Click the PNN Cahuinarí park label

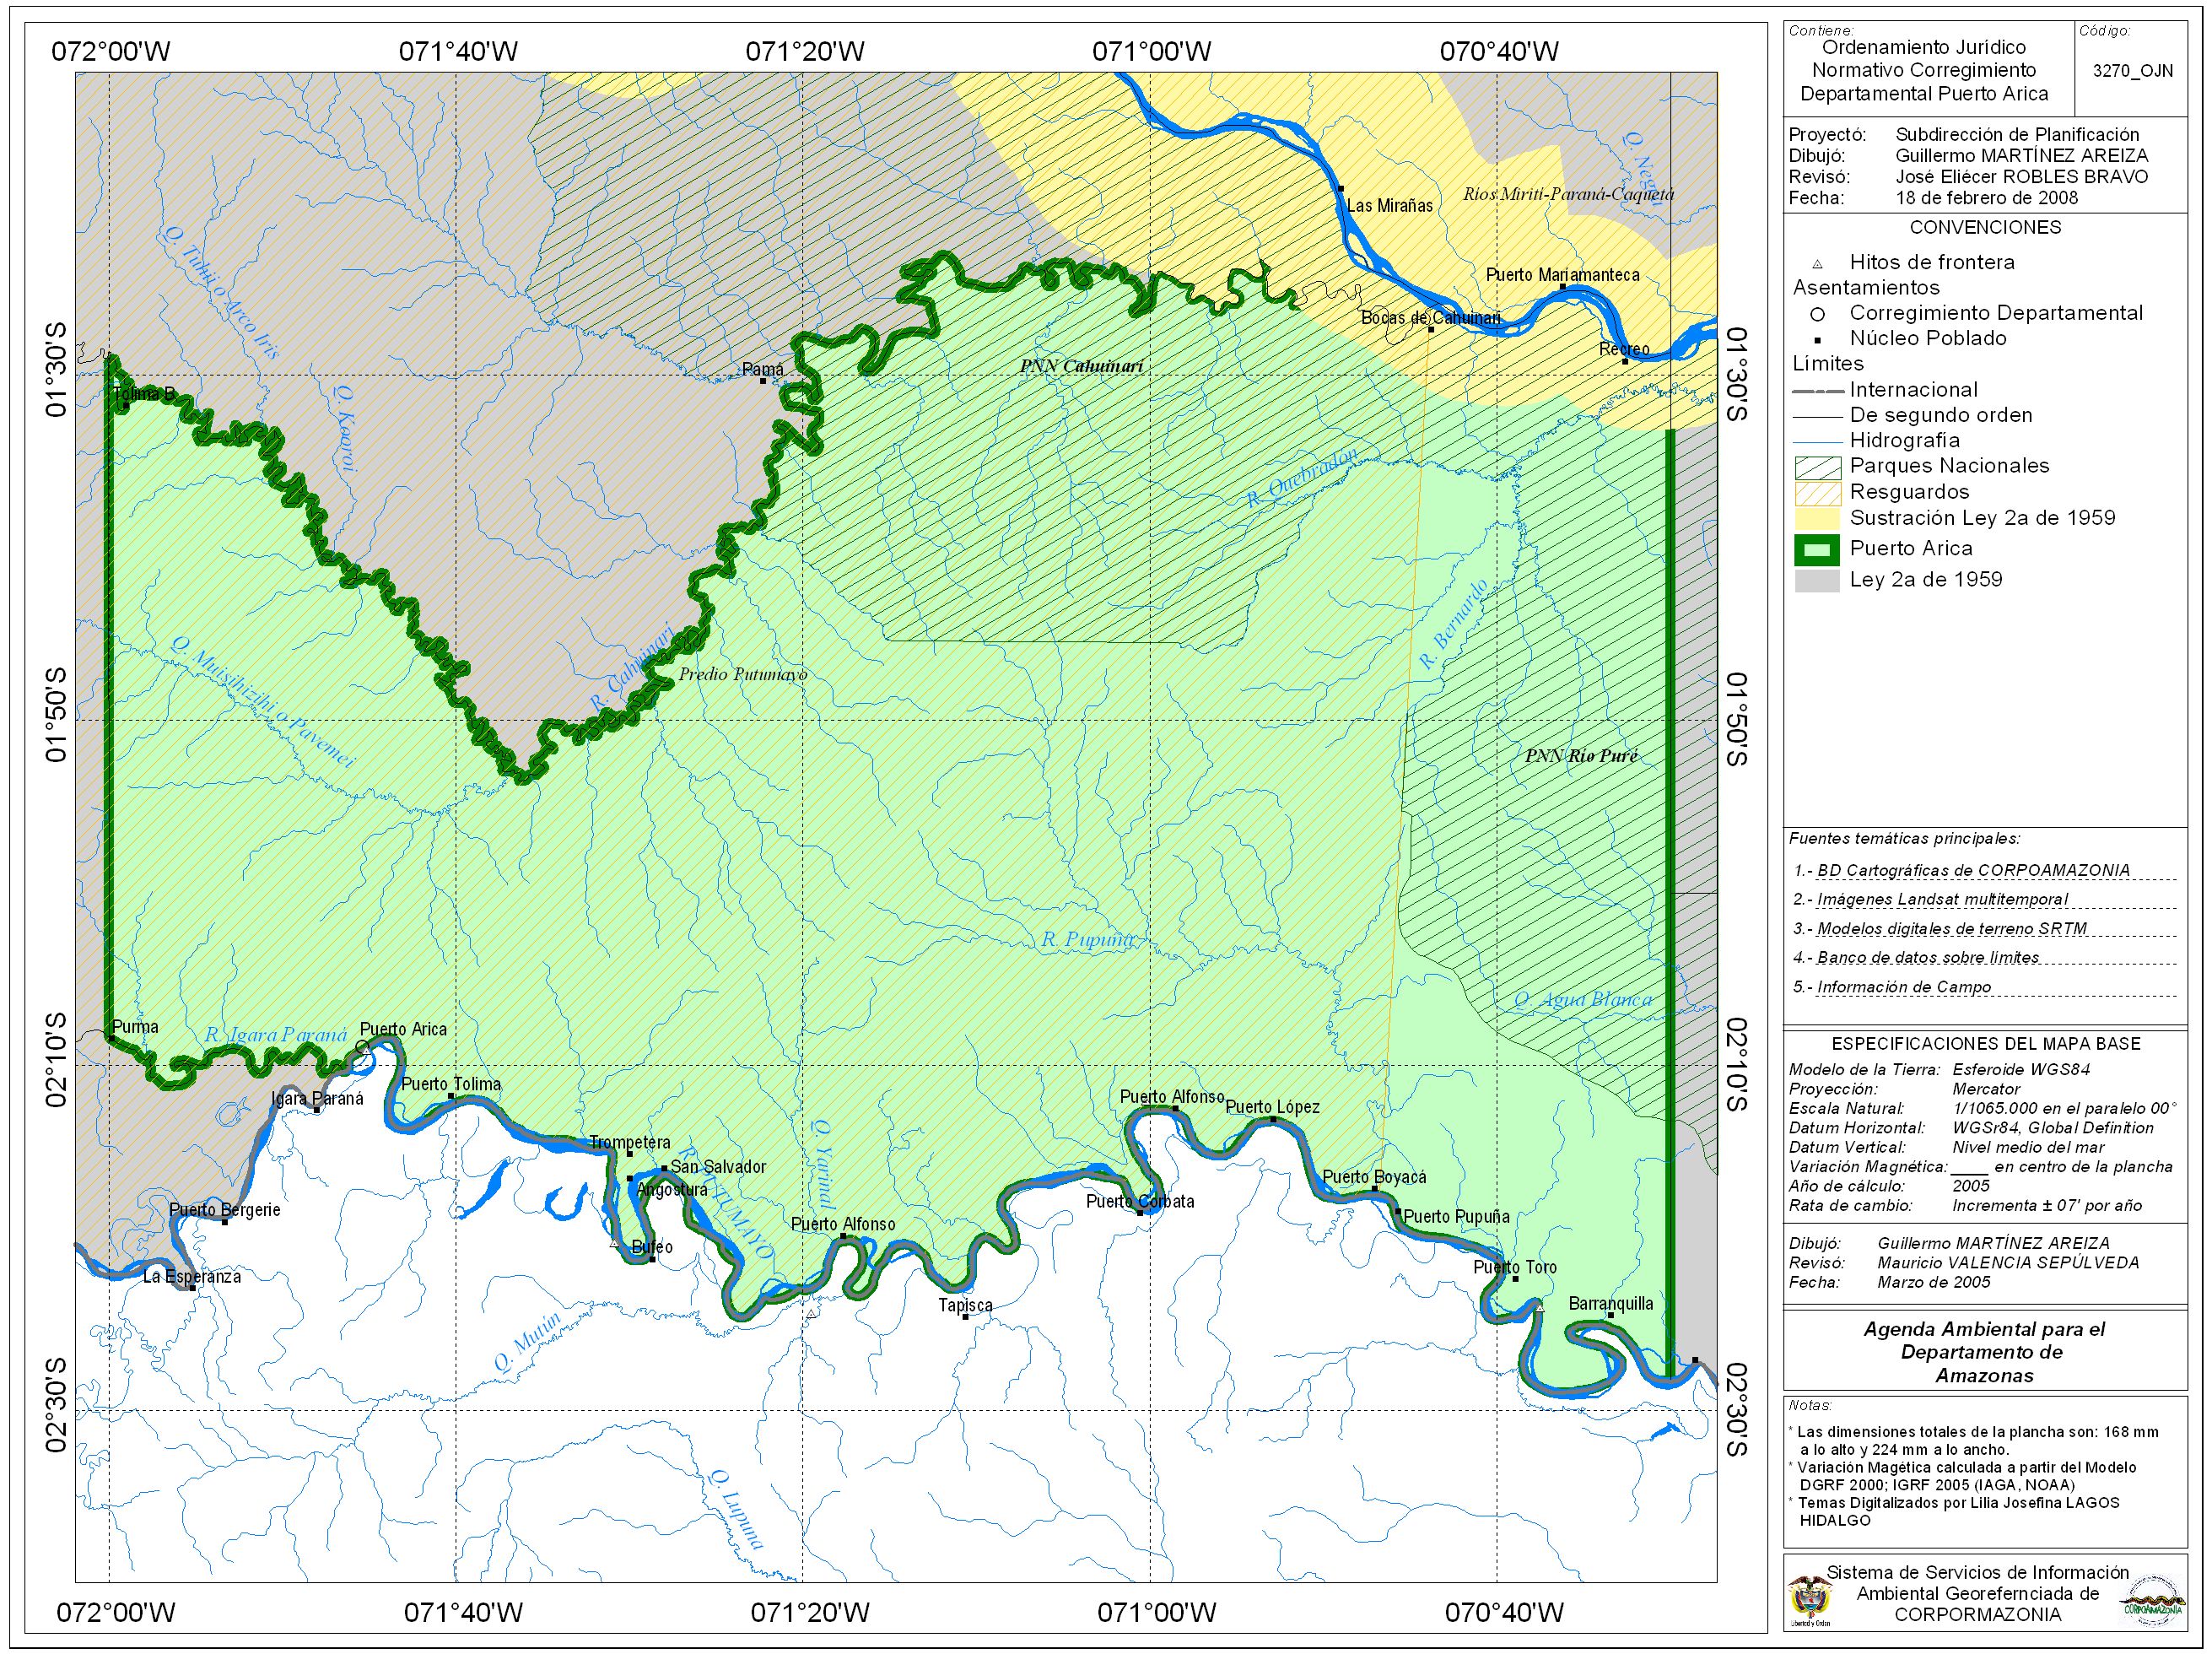pyautogui.click(x=1081, y=366)
